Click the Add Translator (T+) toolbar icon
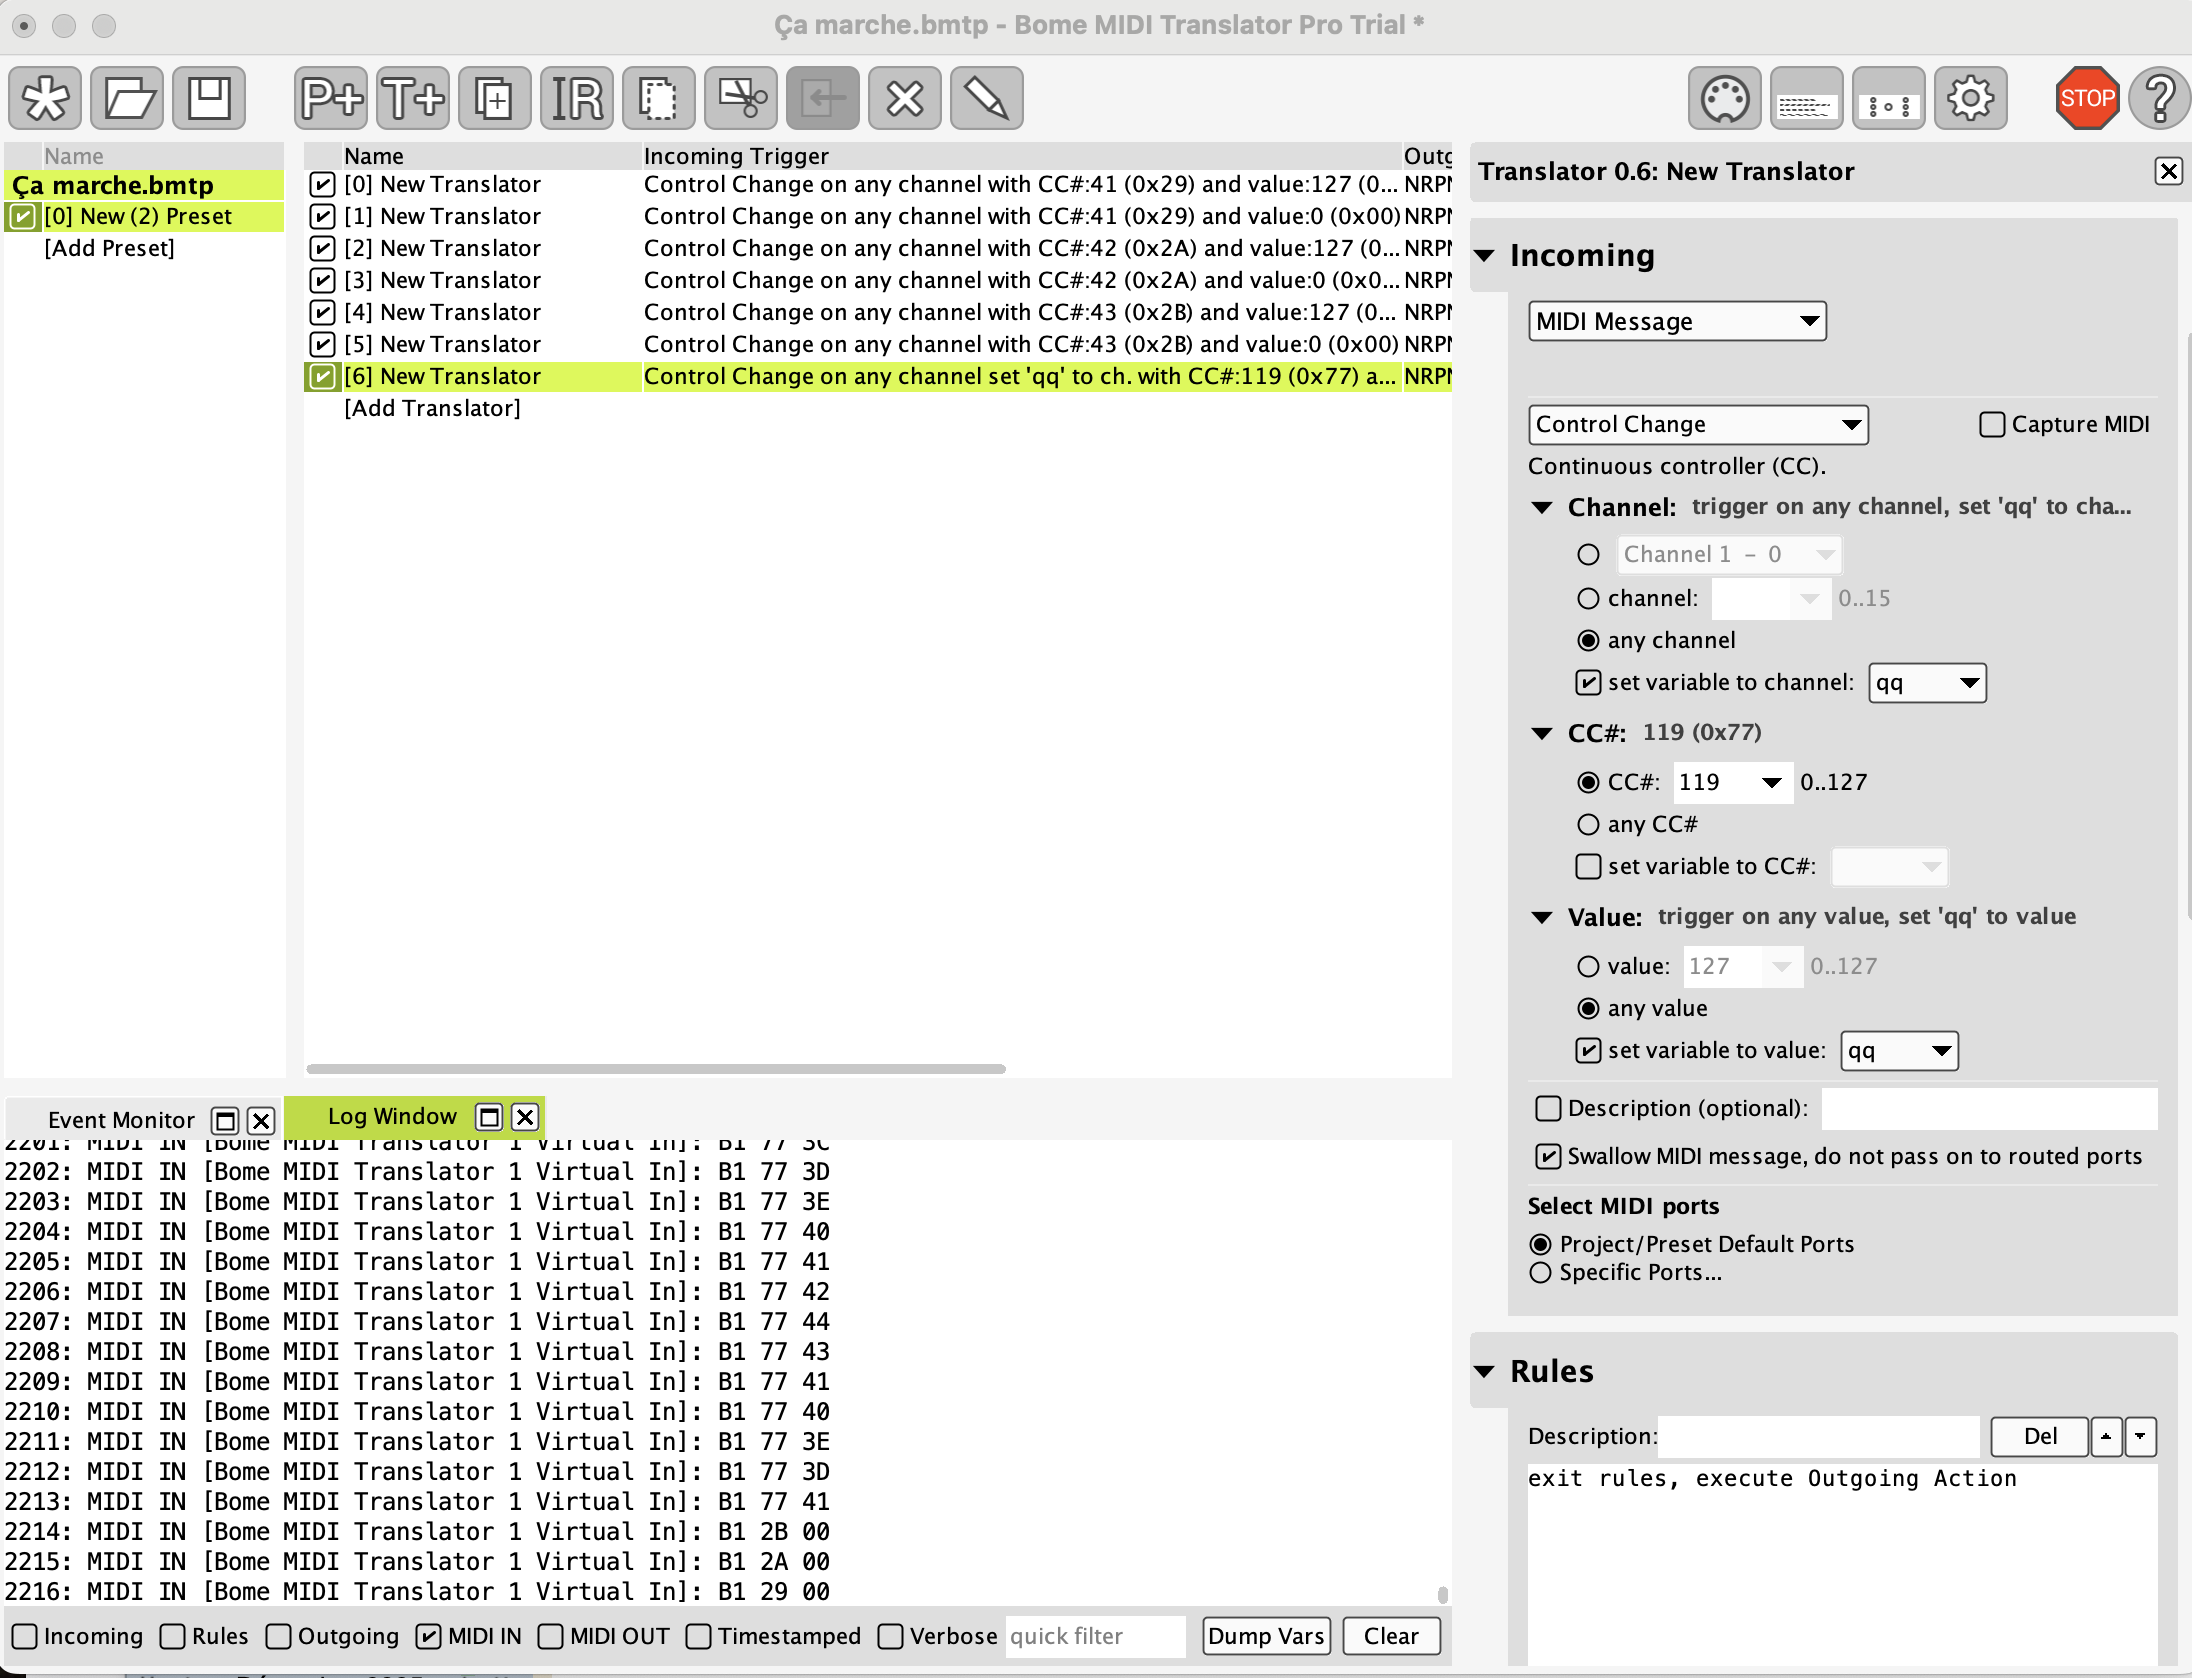This screenshot has width=2192, height=1678. point(413,98)
